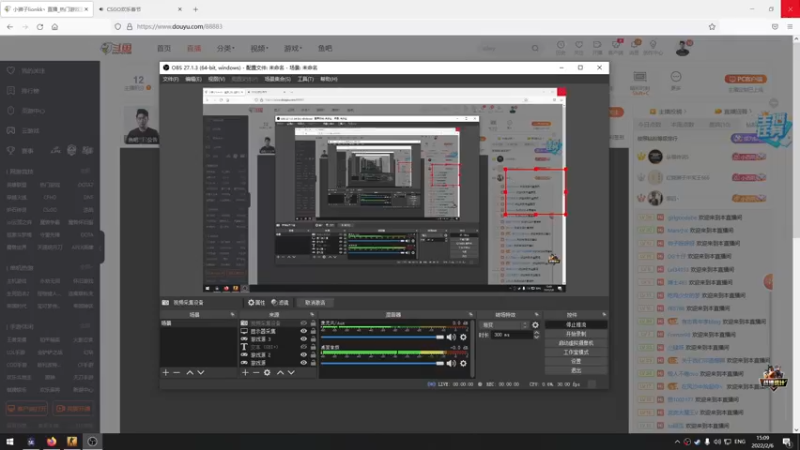
Task: Add a new source with the plus icon
Action: pyautogui.click(x=245, y=372)
